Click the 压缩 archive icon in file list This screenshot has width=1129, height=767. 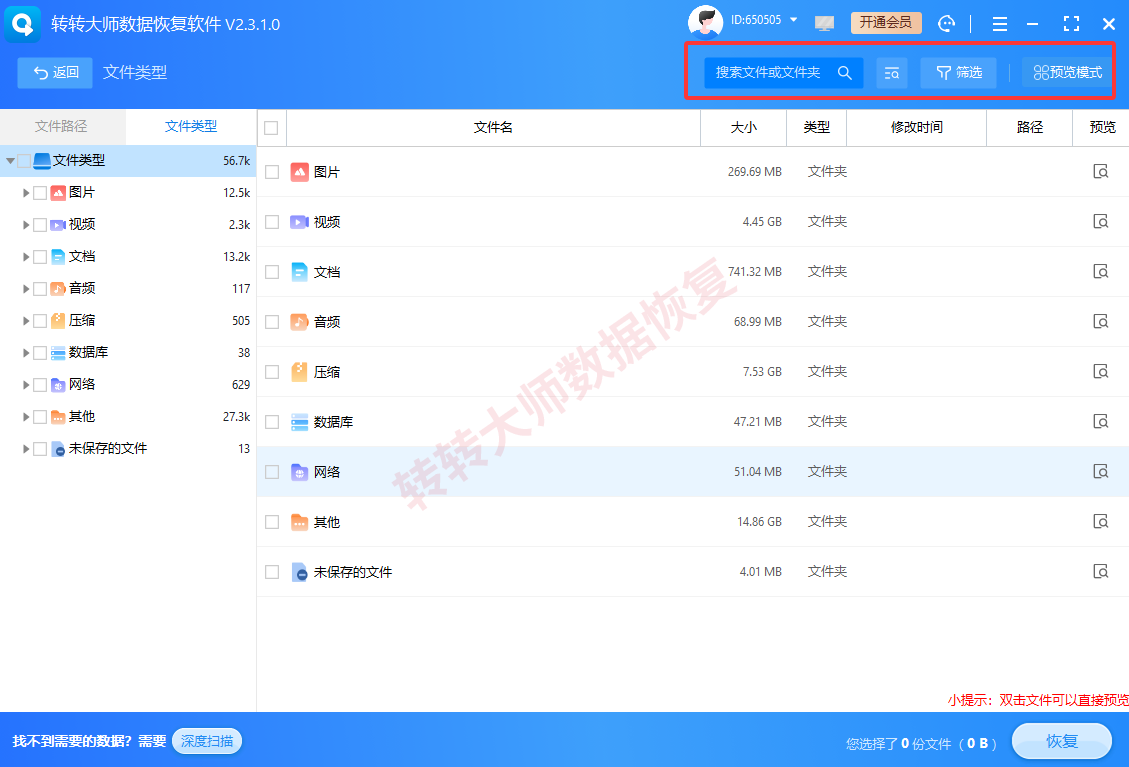tap(300, 372)
